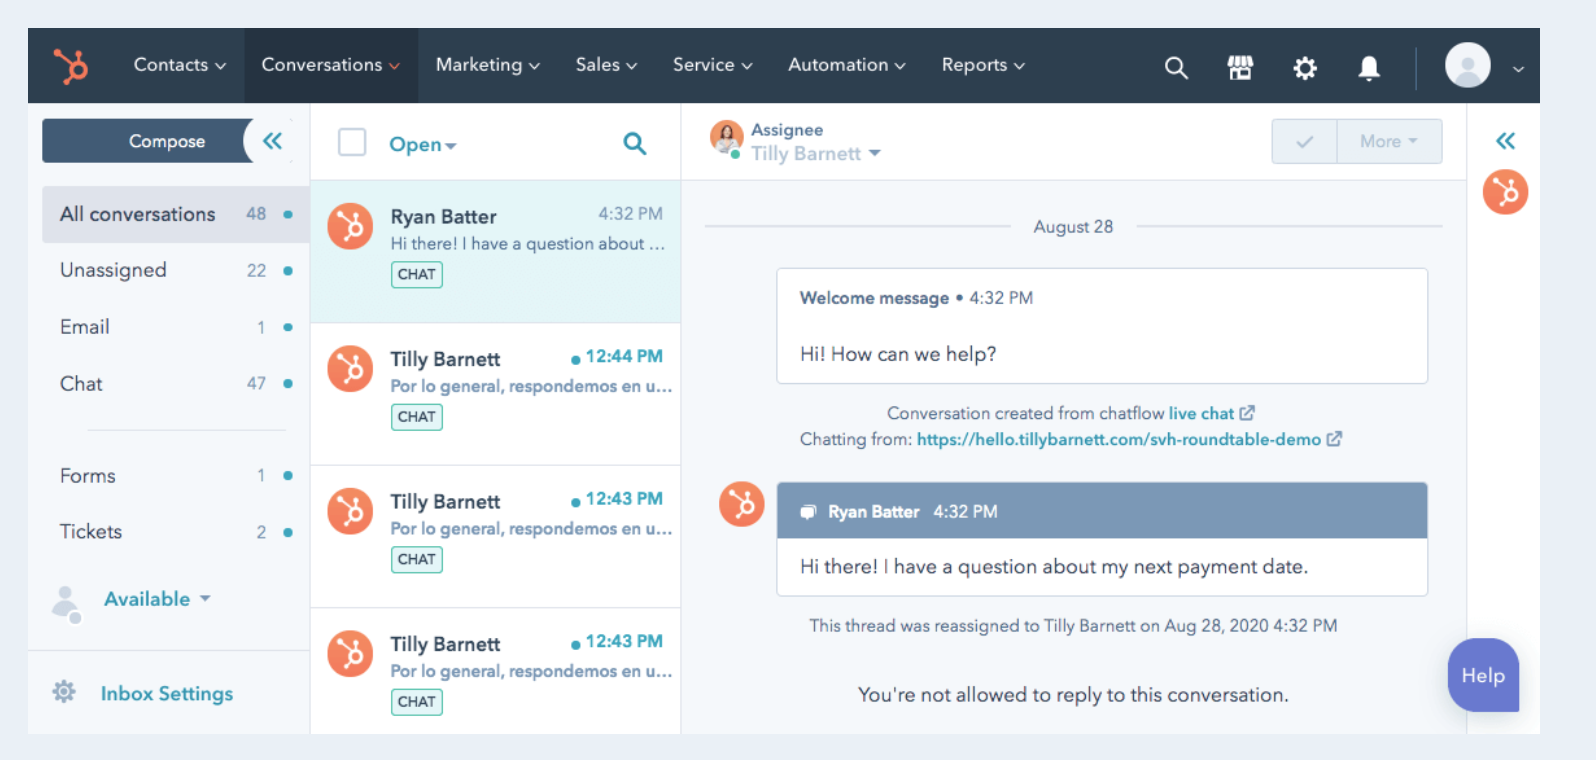Click the HubSpot sprocket logo
The height and width of the screenshot is (760, 1596).
pyautogui.click(x=71, y=66)
